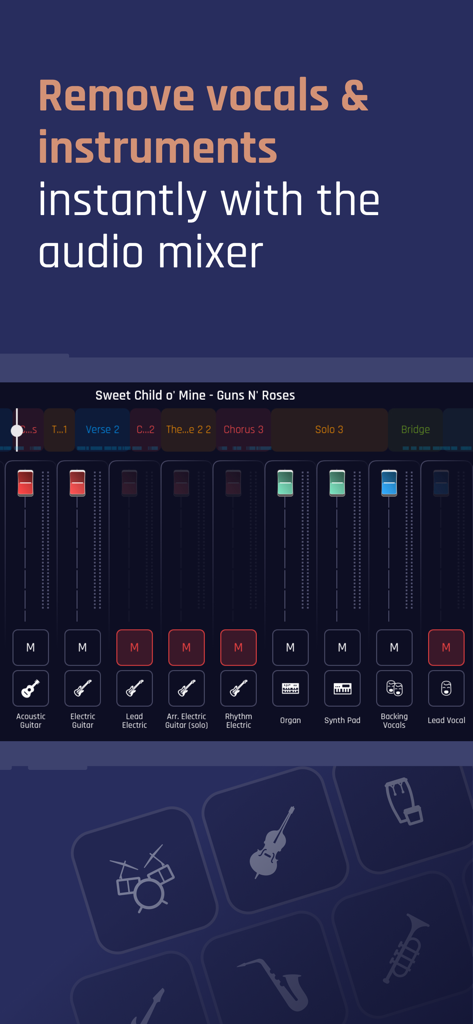
Task: Jump to the Solo 3 section
Action: pos(329,430)
